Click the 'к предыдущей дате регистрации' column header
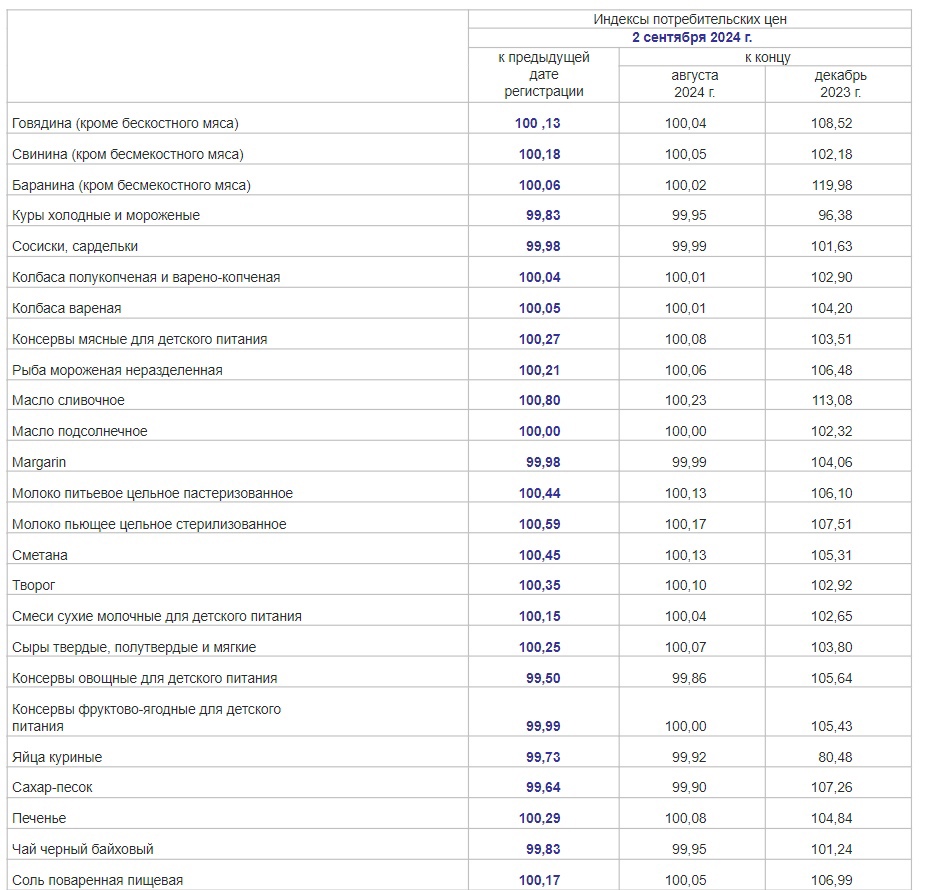Viewport: 930px width, 890px height. pos(544,75)
